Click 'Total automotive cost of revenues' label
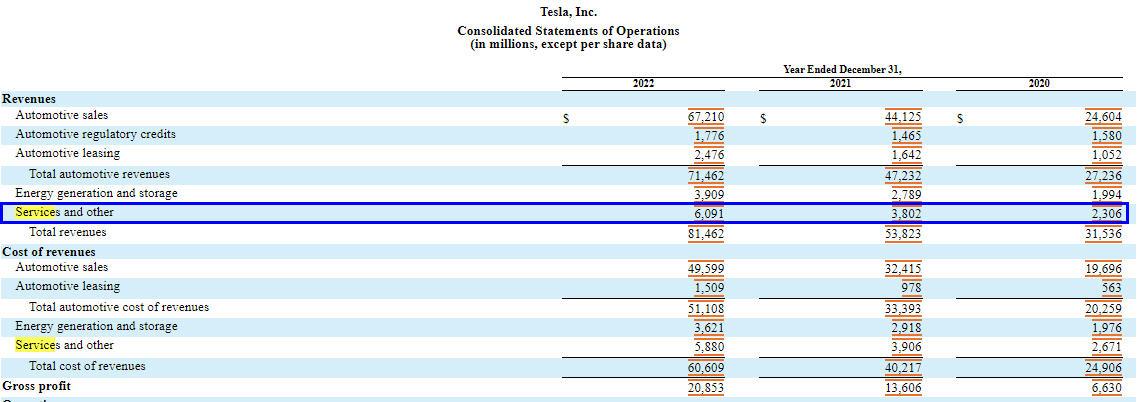Image resolution: width=1143 pixels, height=402 pixels. pos(119,307)
